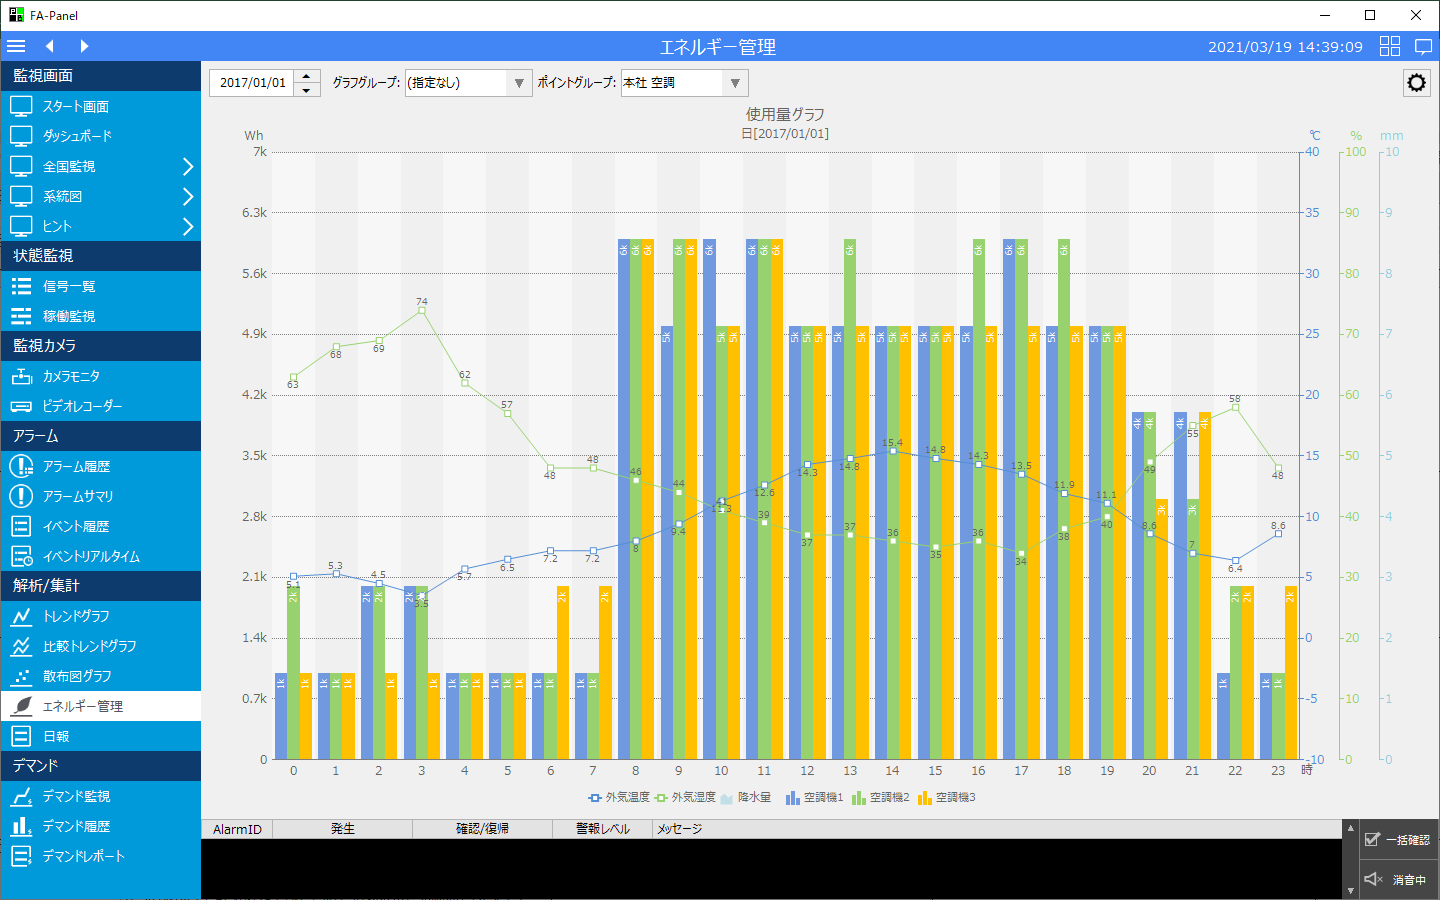The width and height of the screenshot is (1440, 900).
Task: Click hour 12 on the x-axis
Action: coord(807,771)
